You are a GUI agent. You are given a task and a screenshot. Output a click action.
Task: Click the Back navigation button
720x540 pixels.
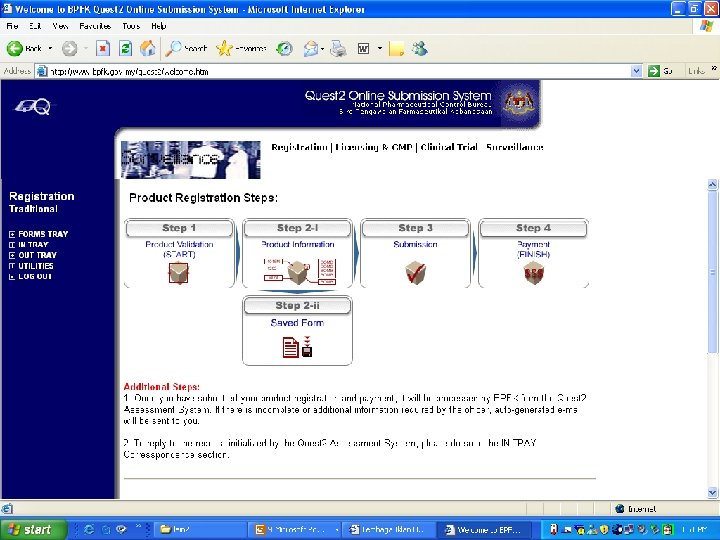24,48
